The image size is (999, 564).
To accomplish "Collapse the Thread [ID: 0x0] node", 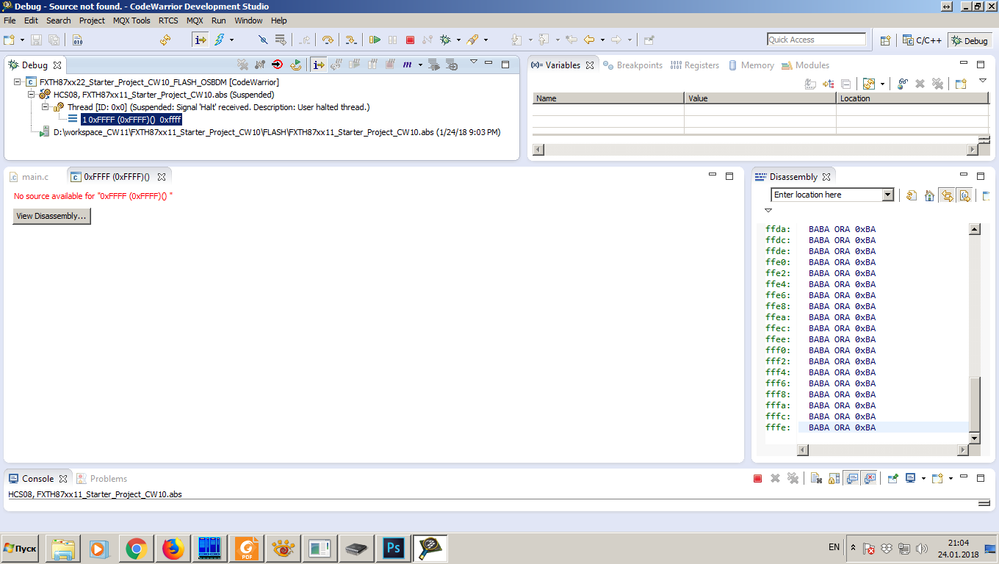I will pos(45,107).
